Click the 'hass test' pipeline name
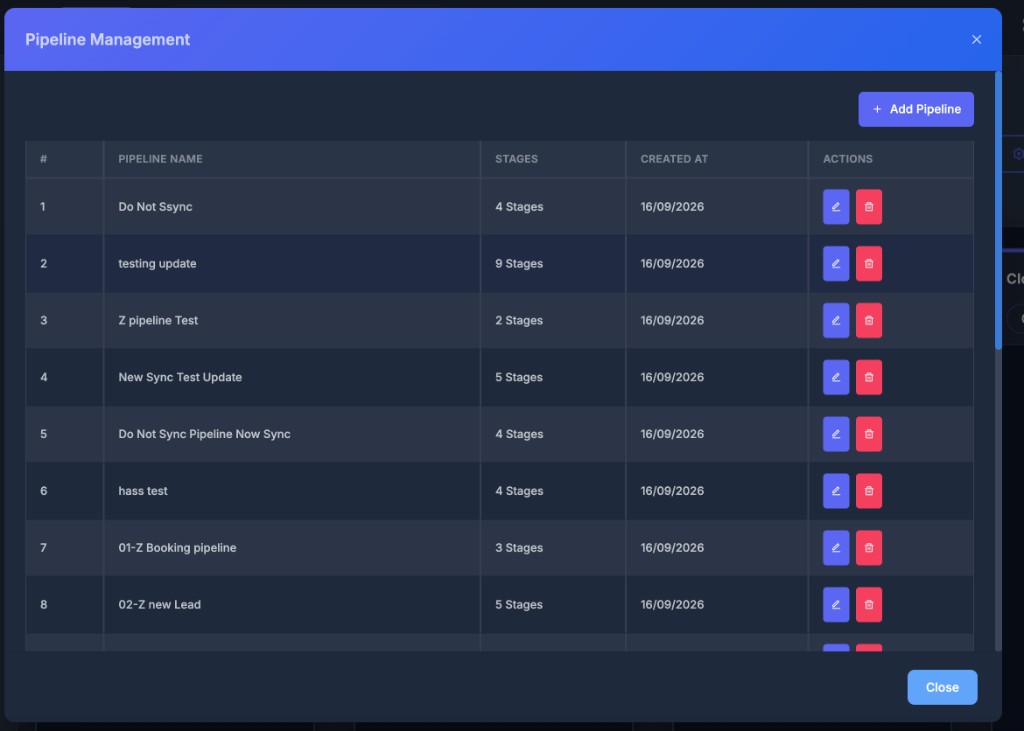The height and width of the screenshot is (731, 1024). [143, 491]
